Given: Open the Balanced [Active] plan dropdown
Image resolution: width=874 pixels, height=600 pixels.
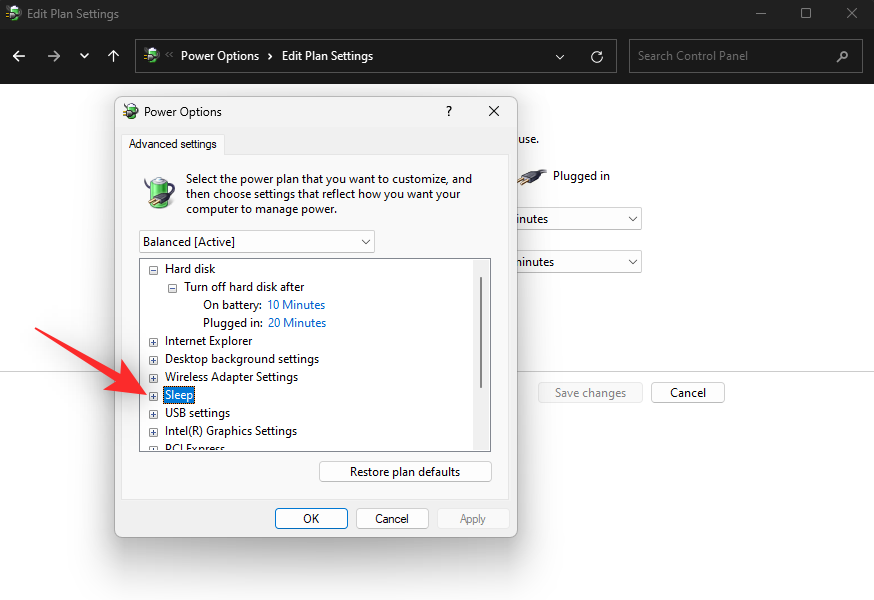Looking at the screenshot, I should tap(256, 241).
